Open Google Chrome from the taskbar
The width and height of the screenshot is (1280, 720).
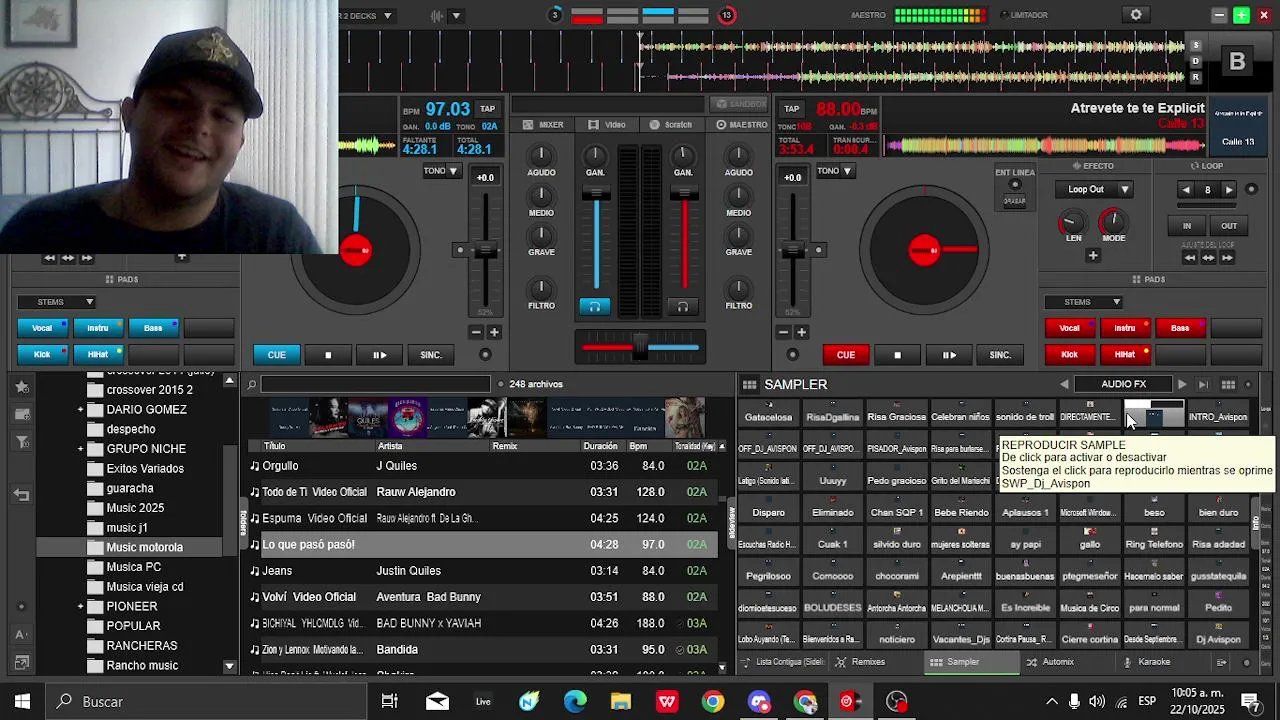(713, 702)
